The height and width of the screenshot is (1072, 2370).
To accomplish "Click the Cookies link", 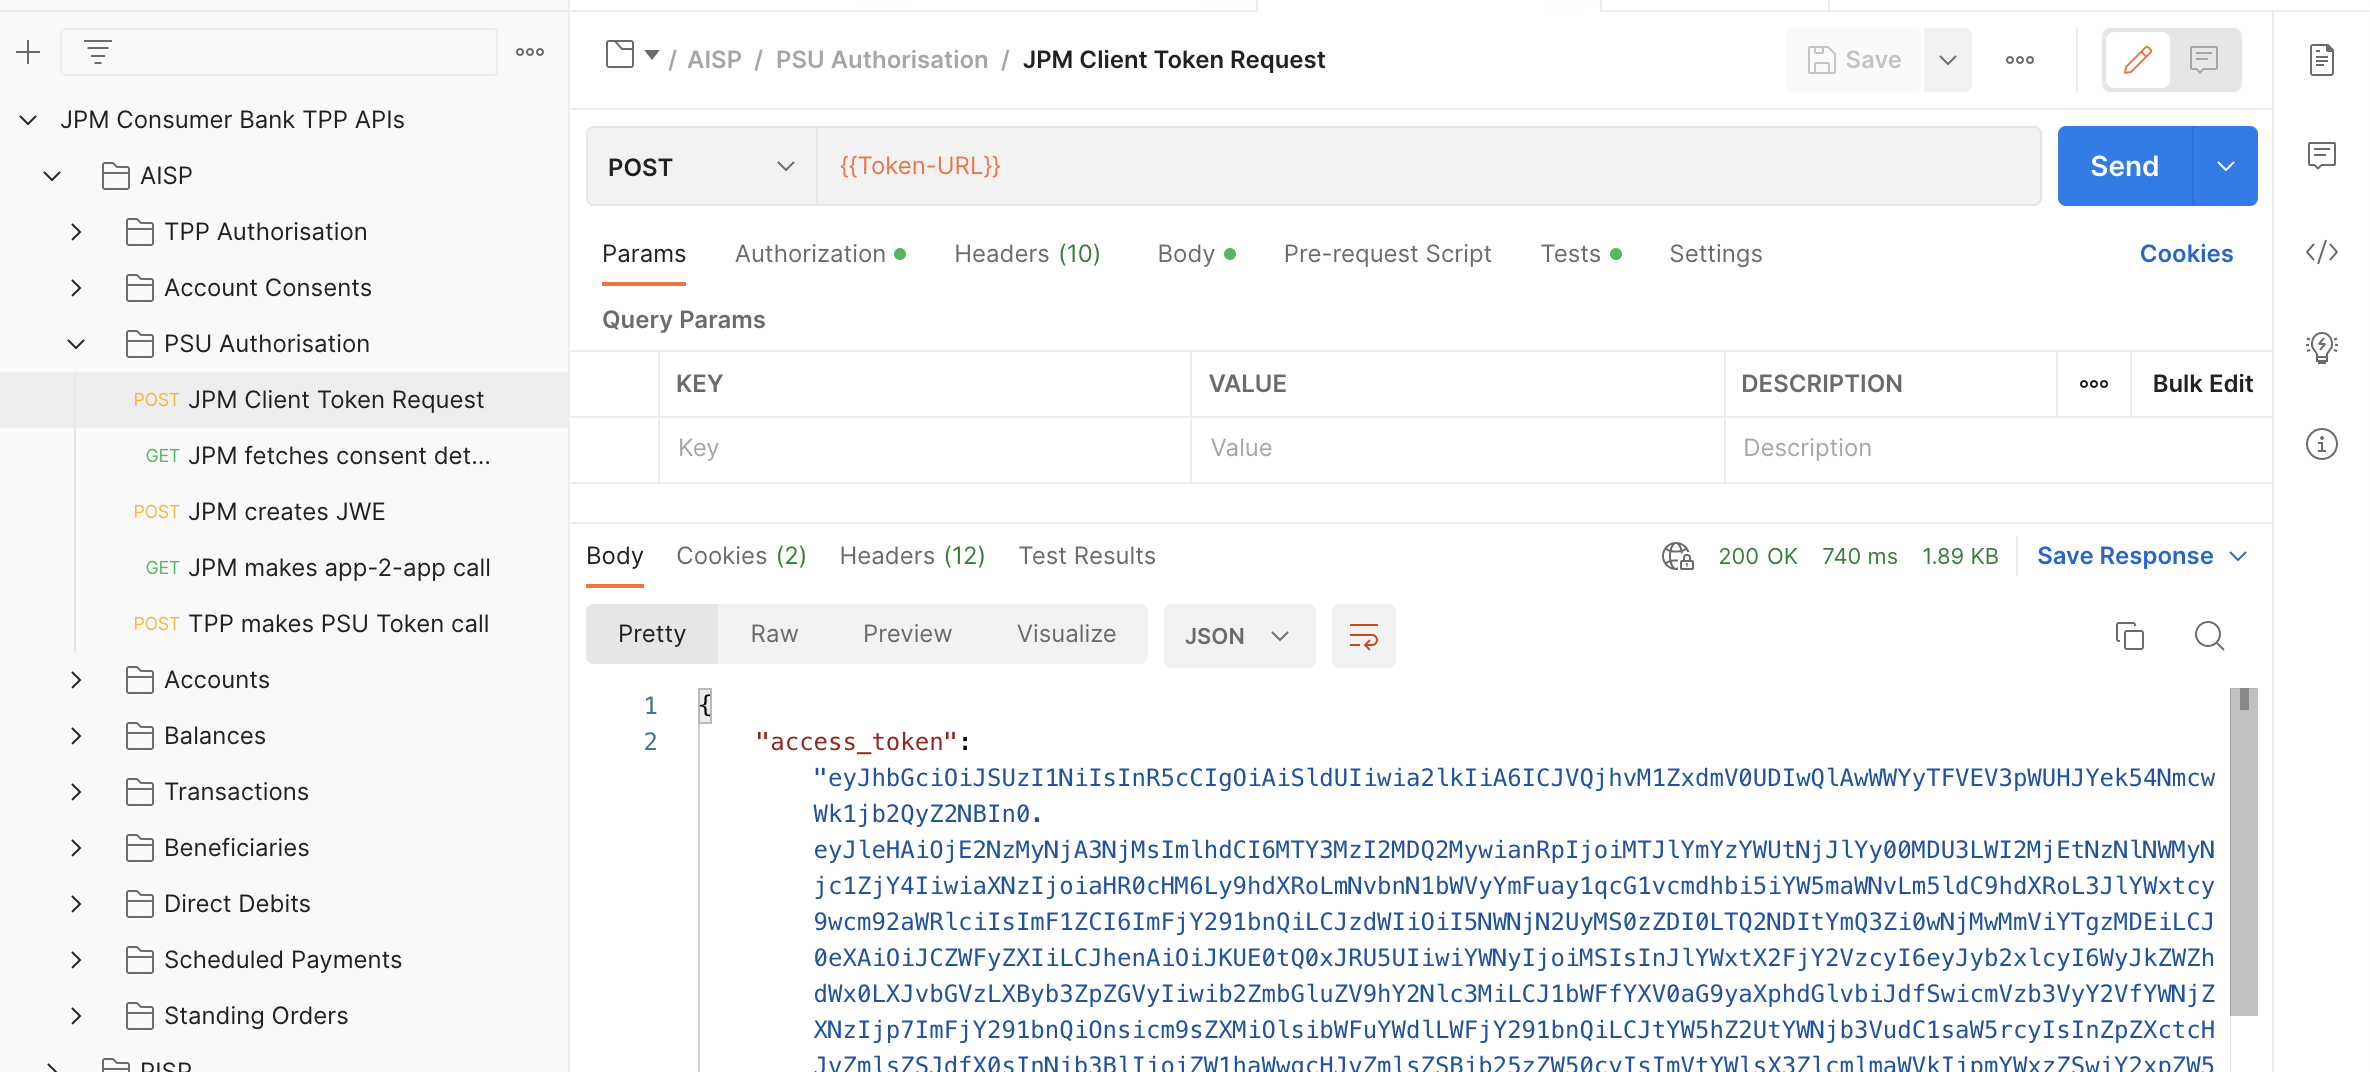I will pos(2185,254).
